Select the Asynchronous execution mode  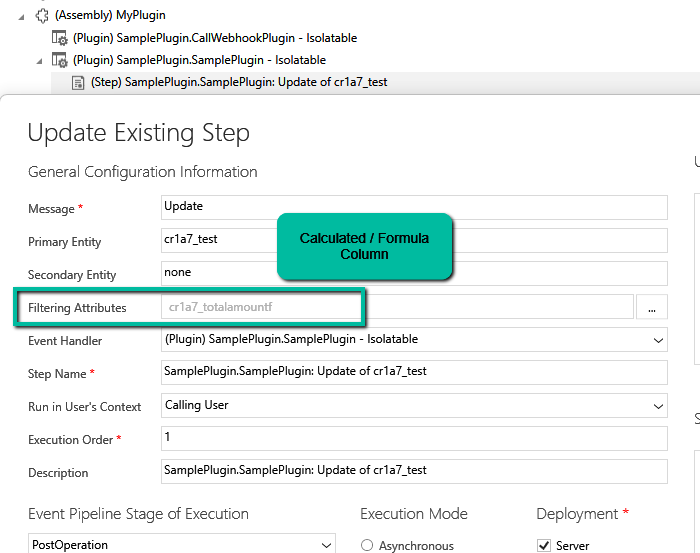[367, 545]
